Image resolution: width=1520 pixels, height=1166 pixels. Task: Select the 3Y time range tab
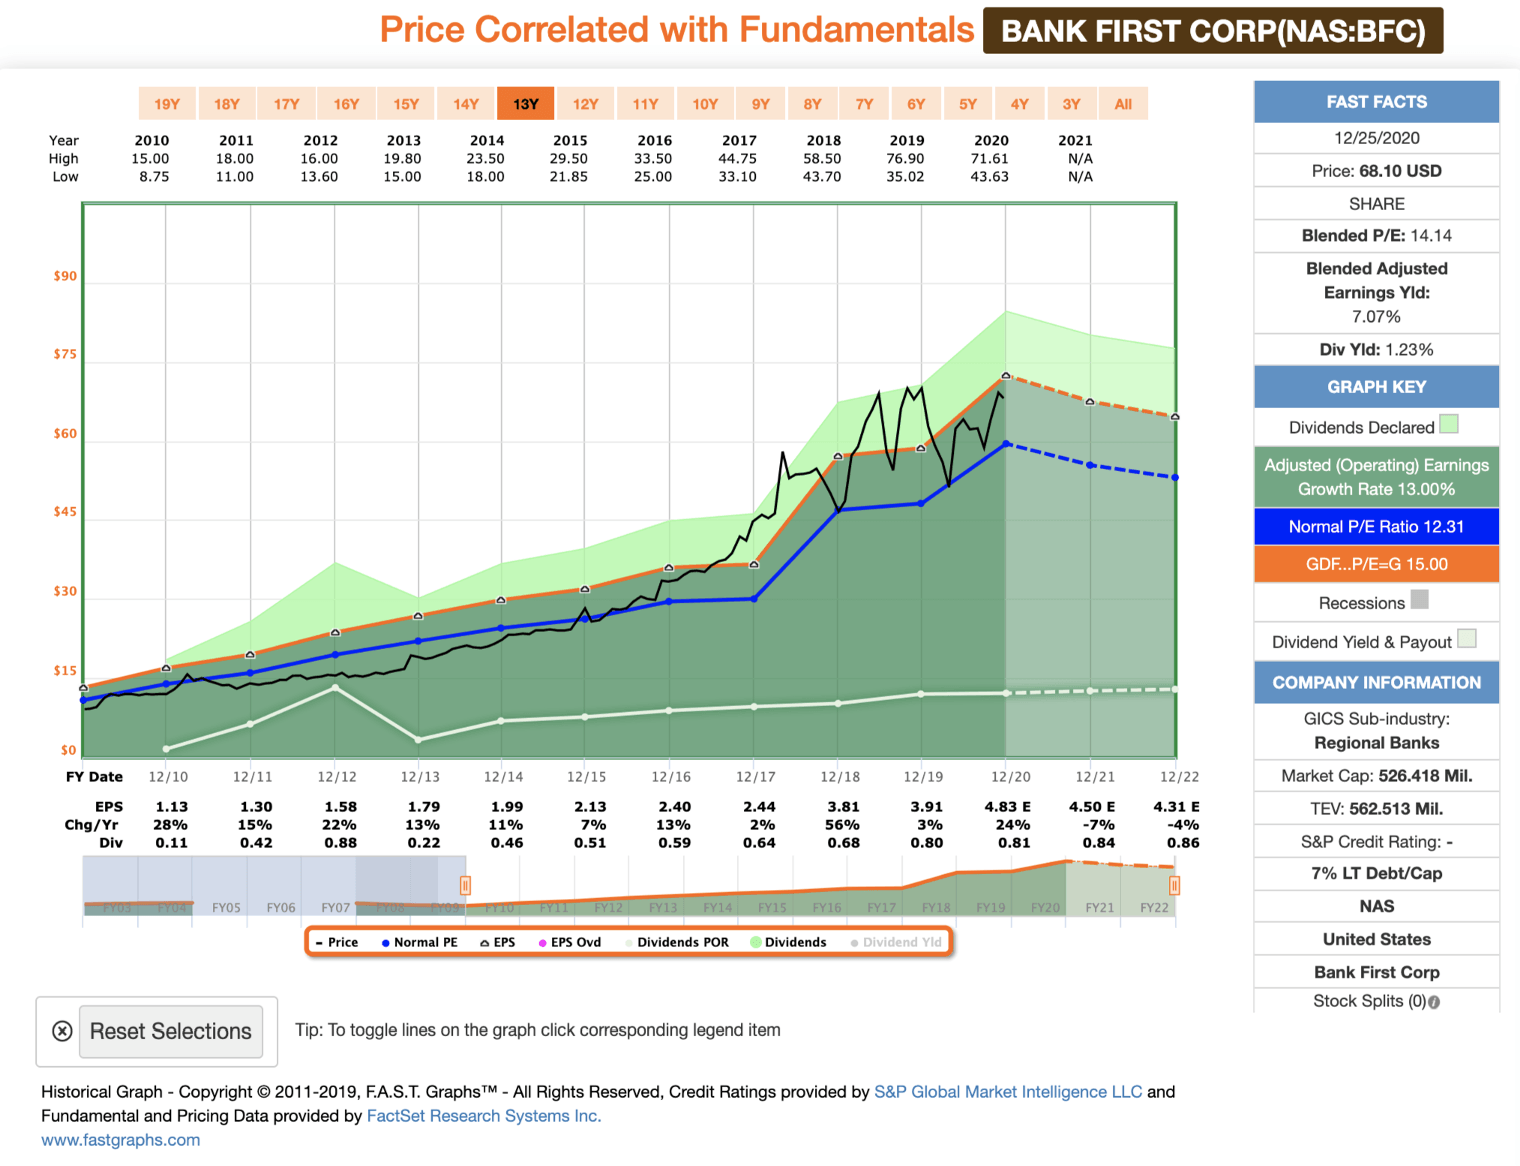(1072, 104)
